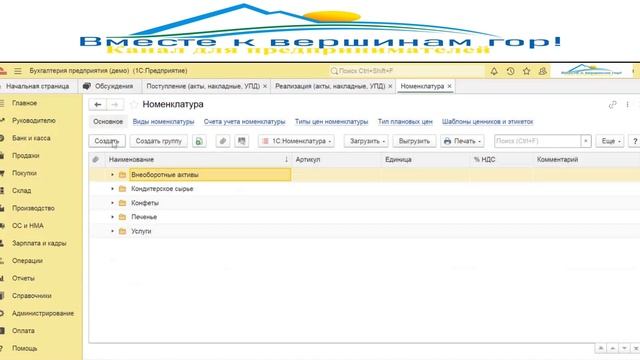Viewport: 640px width, 360px height.
Task: Open the main hamburger menu
Action: tap(18, 71)
